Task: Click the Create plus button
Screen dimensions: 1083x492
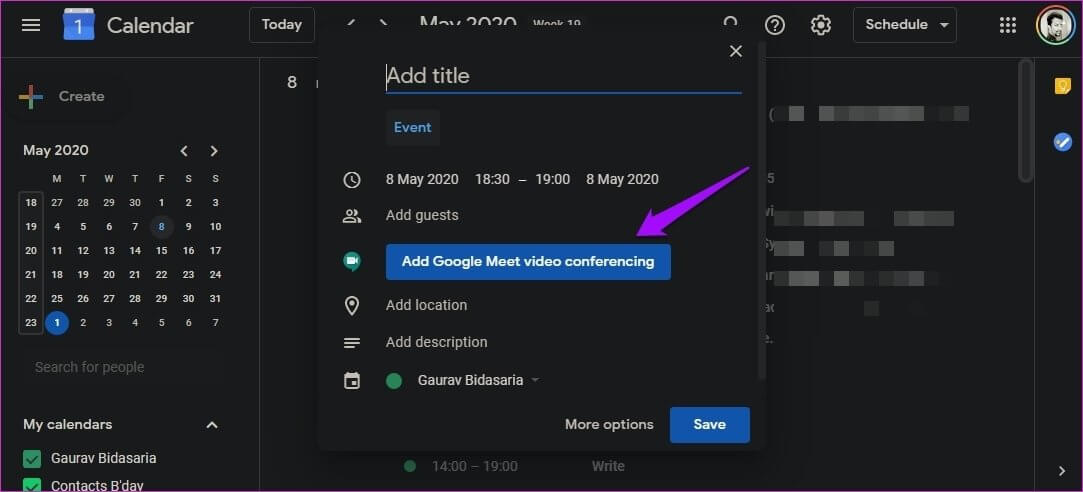Action: (x=62, y=97)
